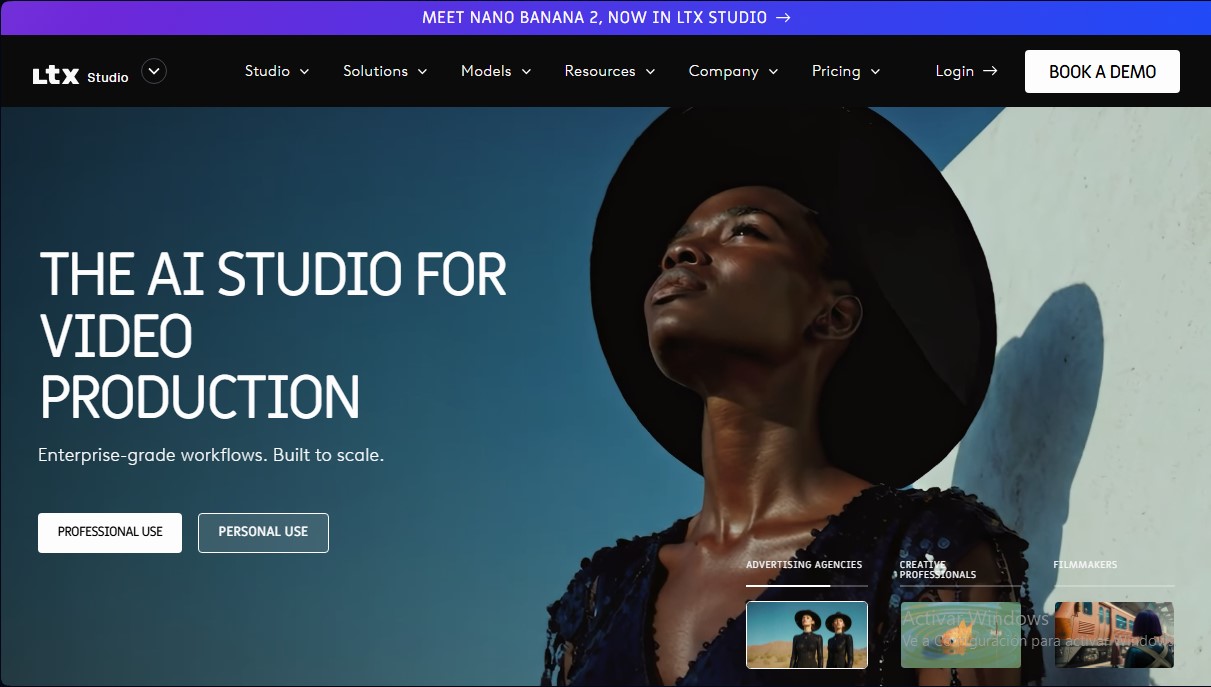Open the chevron menu next to the LTX logo
This screenshot has height=687, width=1211.
click(153, 70)
